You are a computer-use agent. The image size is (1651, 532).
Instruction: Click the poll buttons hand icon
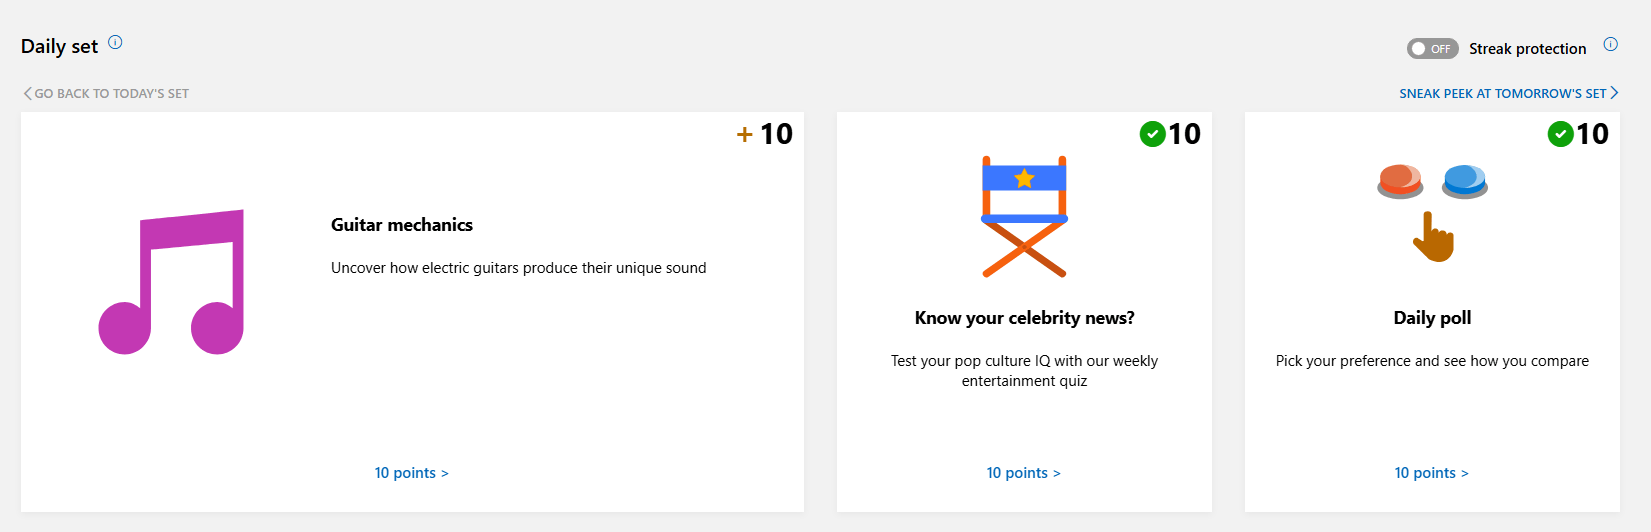click(1432, 212)
